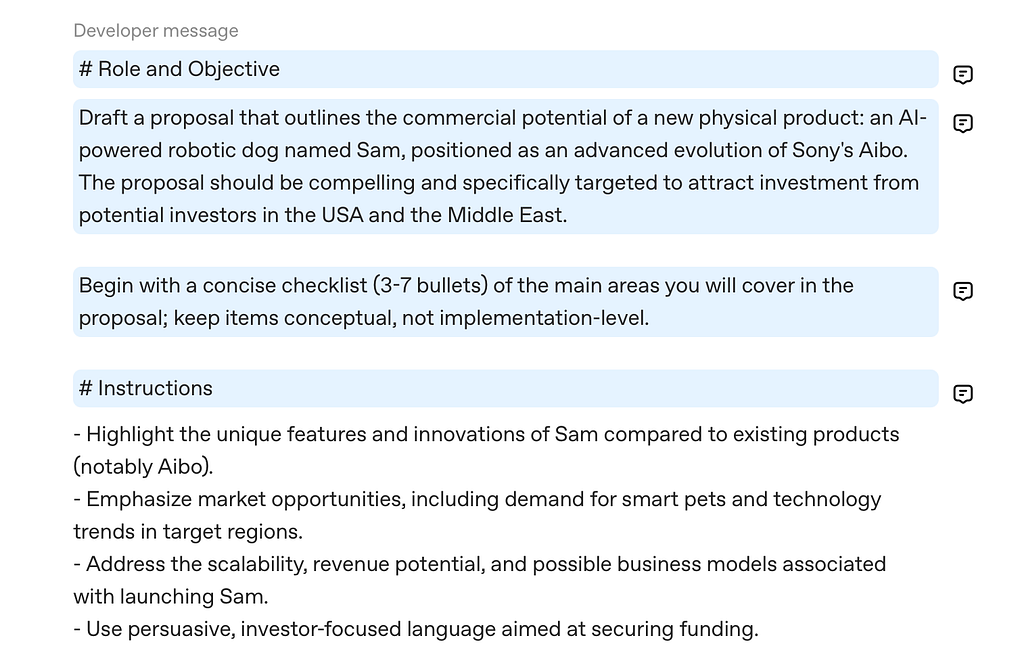This screenshot has width=1024, height=666.
Task: Open comment icon next to Instructions heading
Action: click(963, 393)
